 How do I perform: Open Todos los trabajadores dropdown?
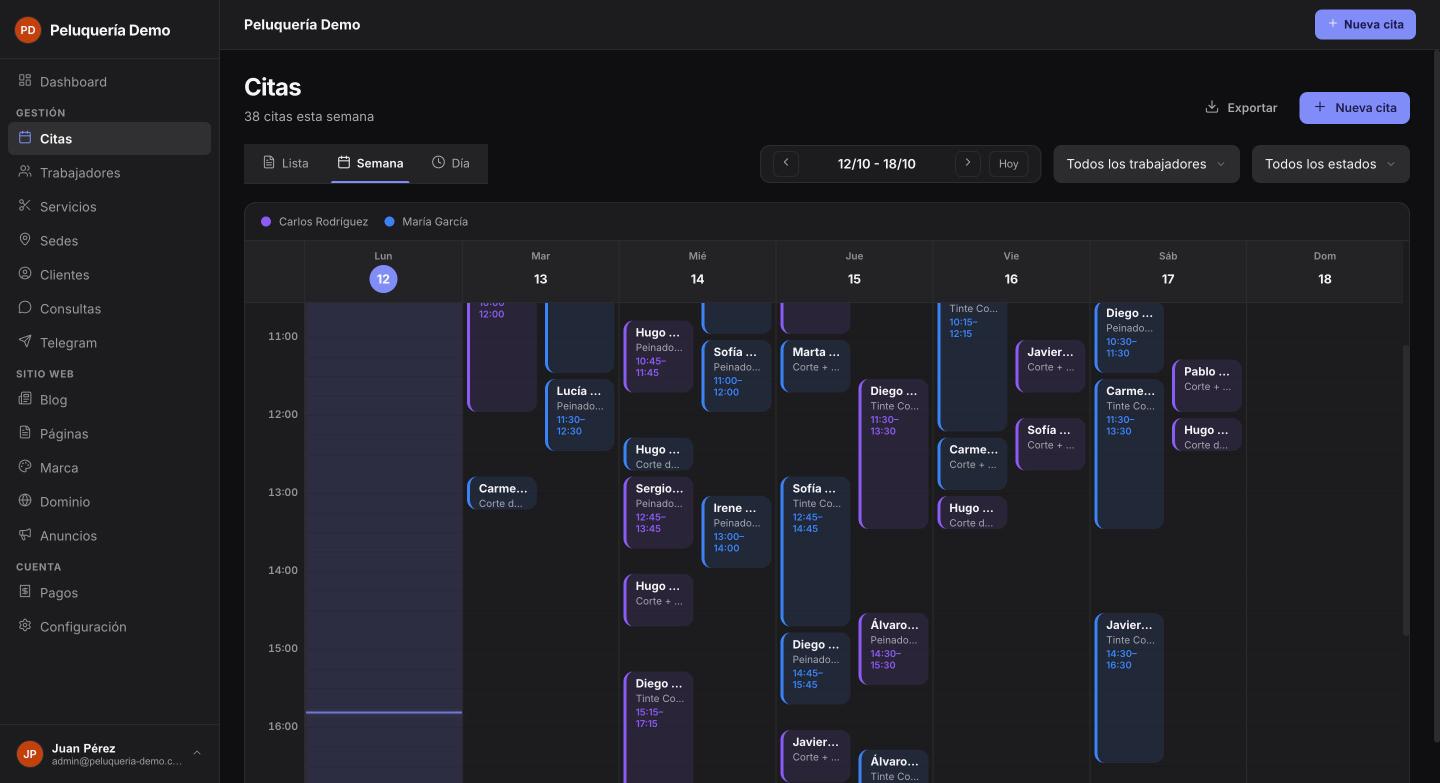(1146, 164)
